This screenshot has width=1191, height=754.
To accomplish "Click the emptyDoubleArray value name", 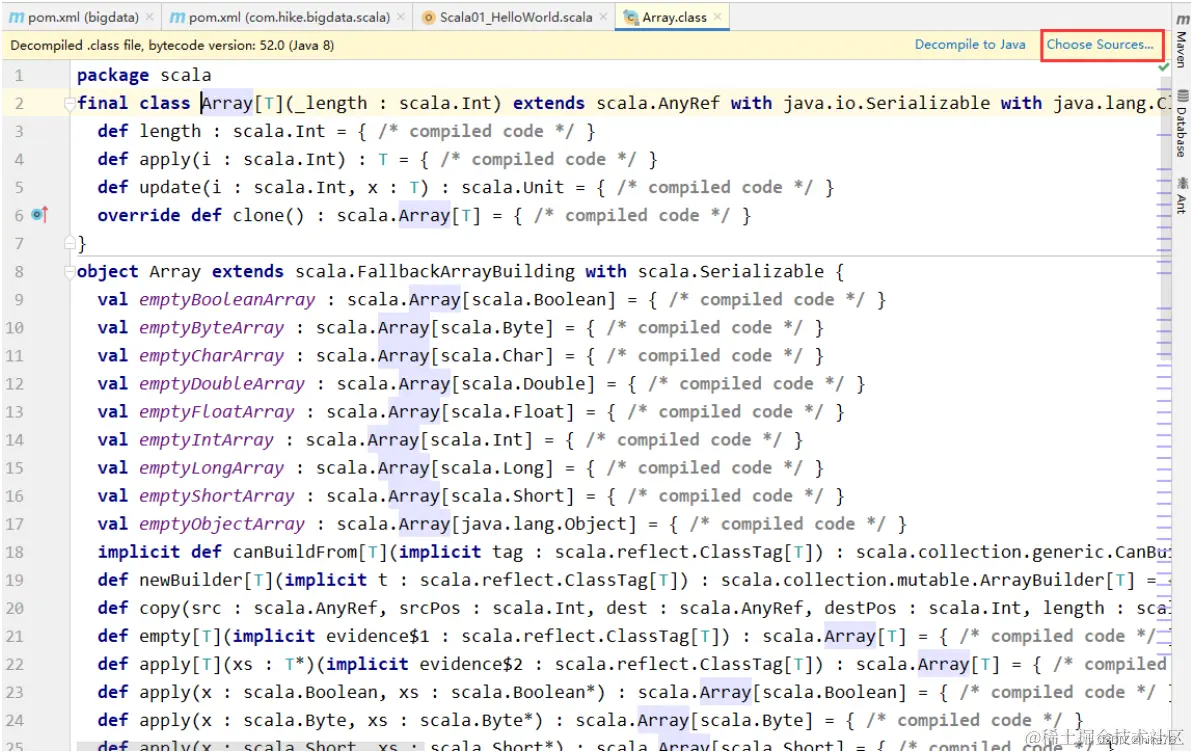I will (x=222, y=384).
